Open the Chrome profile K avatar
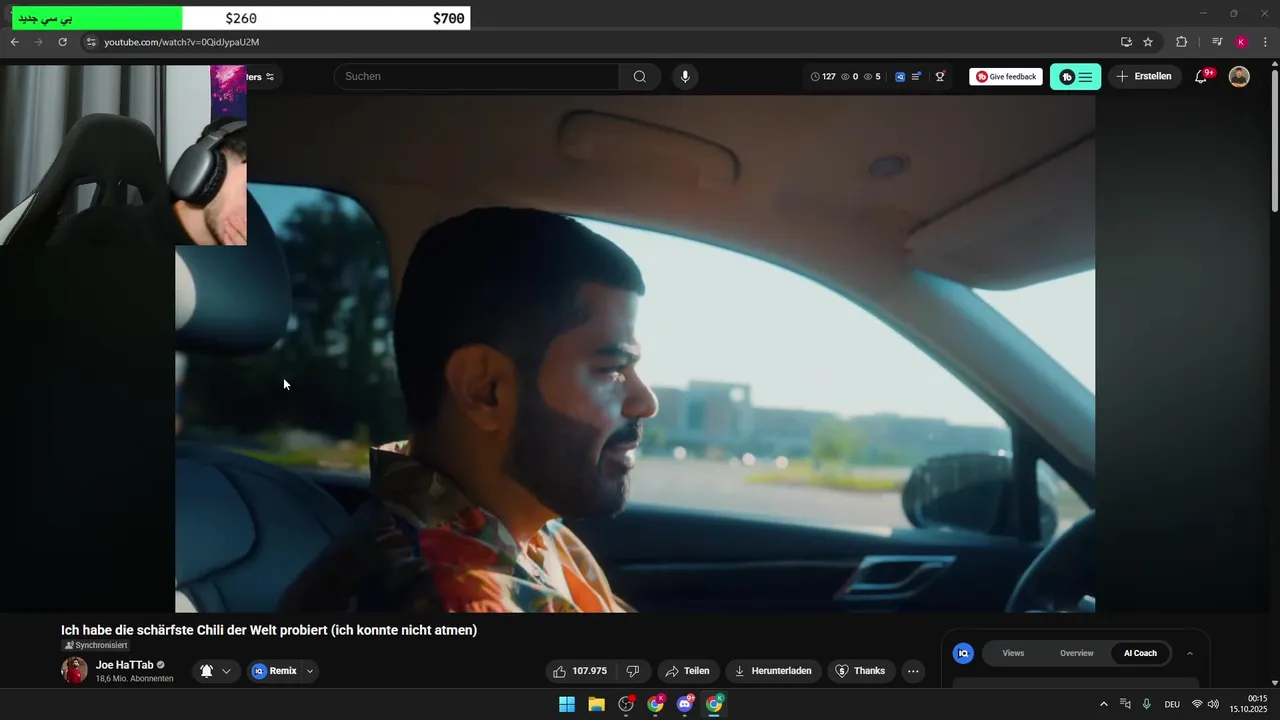The height and width of the screenshot is (720, 1280). coord(1241,42)
